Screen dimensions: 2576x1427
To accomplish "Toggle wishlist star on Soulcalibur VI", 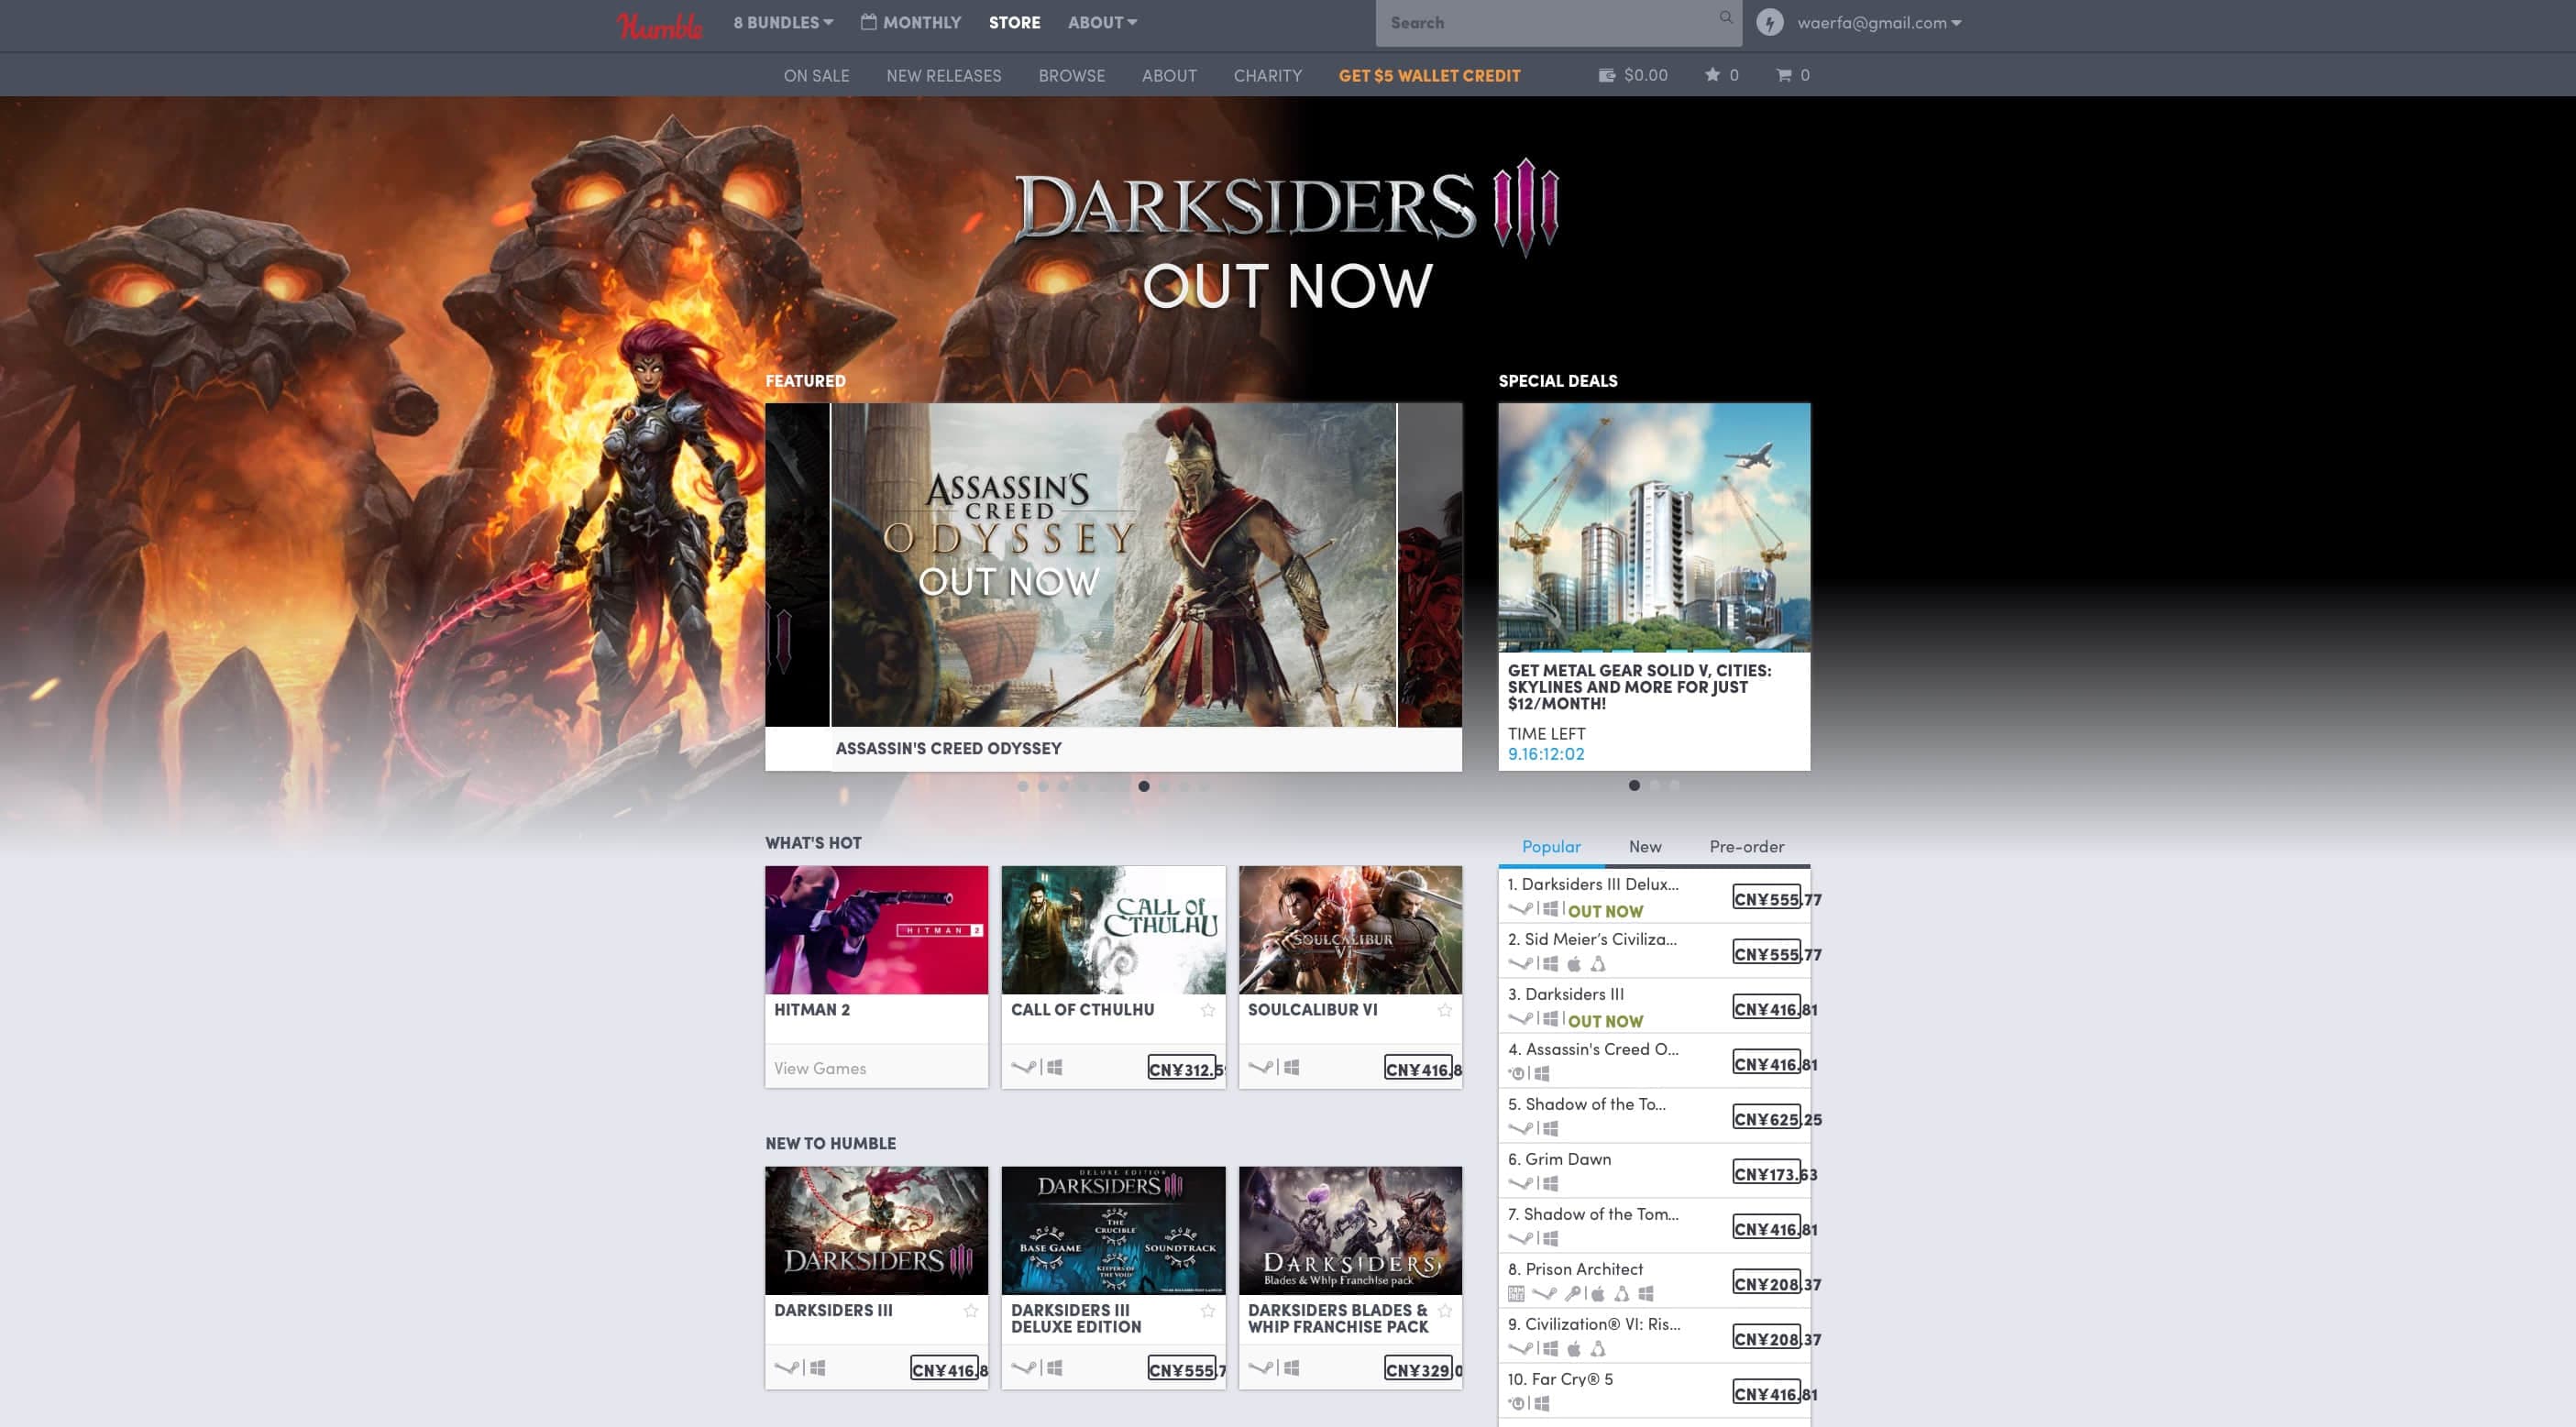I will (1445, 1010).
